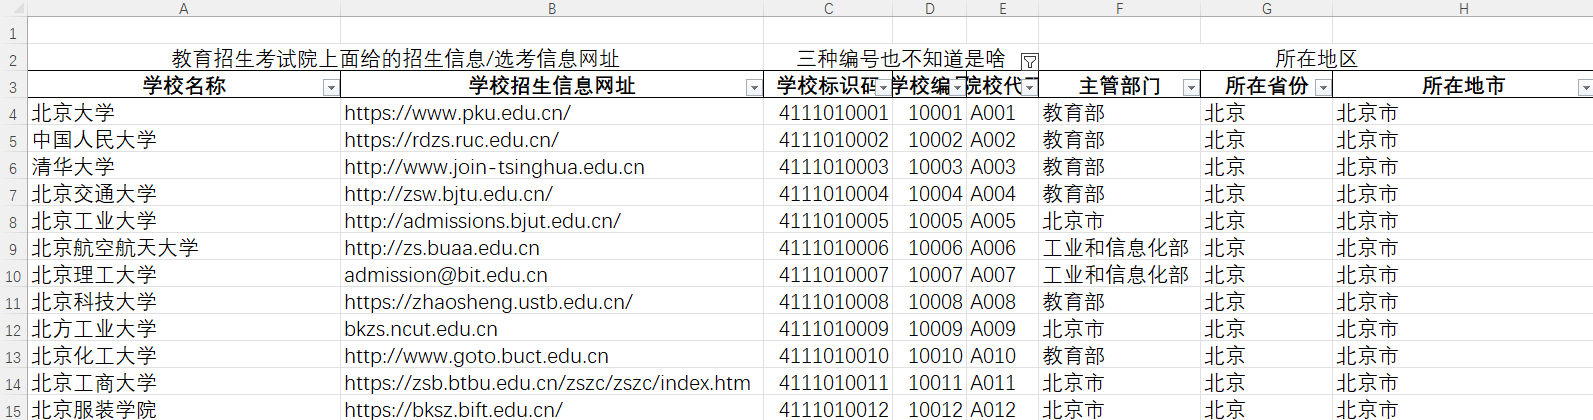Click the 三种编号也不知道是啥 header cell
This screenshot has width=1593, height=420.
pyautogui.click(x=900, y=59)
